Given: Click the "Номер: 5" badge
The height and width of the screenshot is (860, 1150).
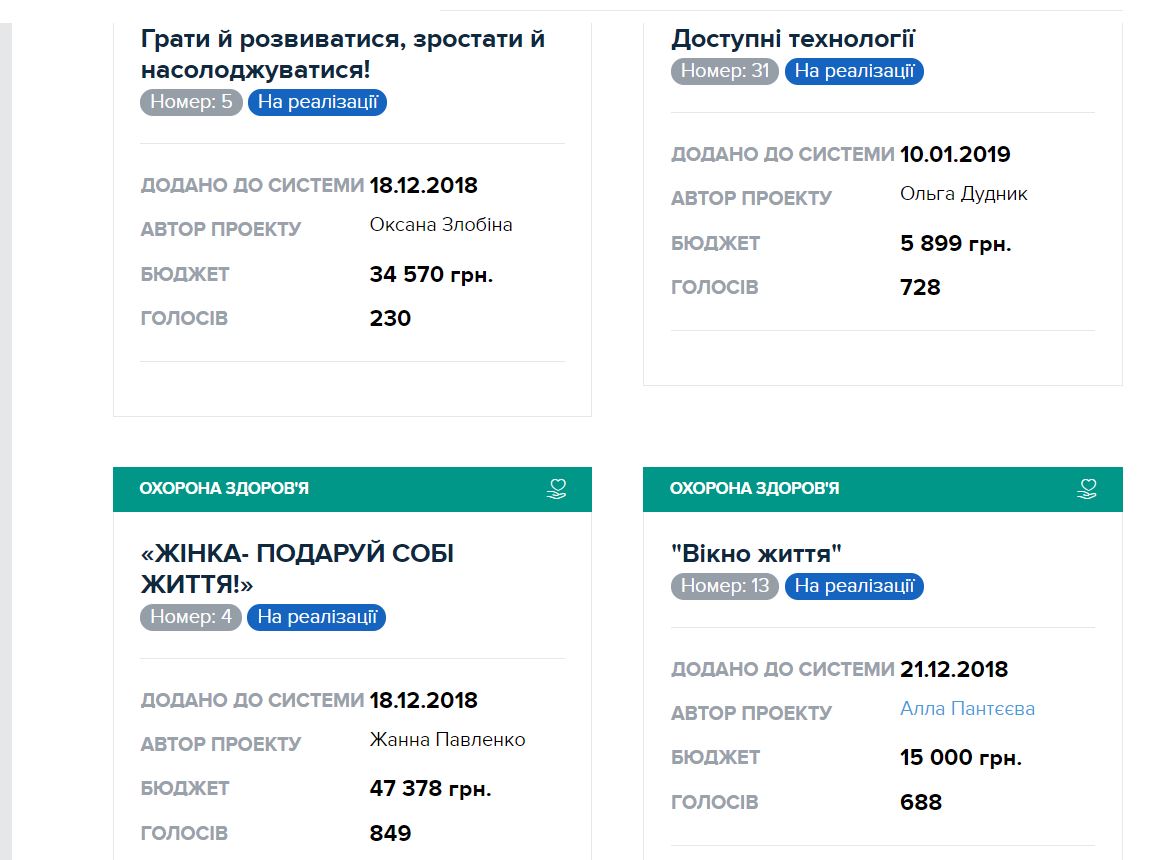Looking at the screenshot, I should tap(191, 102).
